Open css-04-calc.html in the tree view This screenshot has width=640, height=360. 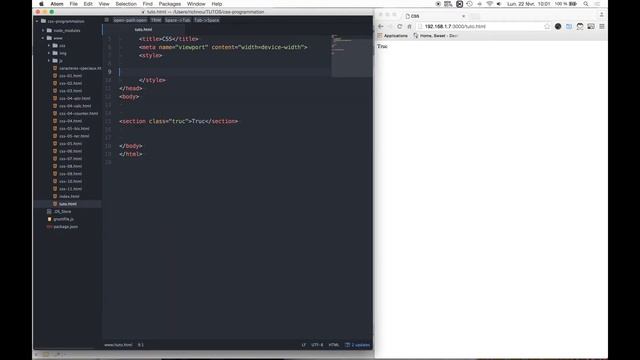point(75,106)
